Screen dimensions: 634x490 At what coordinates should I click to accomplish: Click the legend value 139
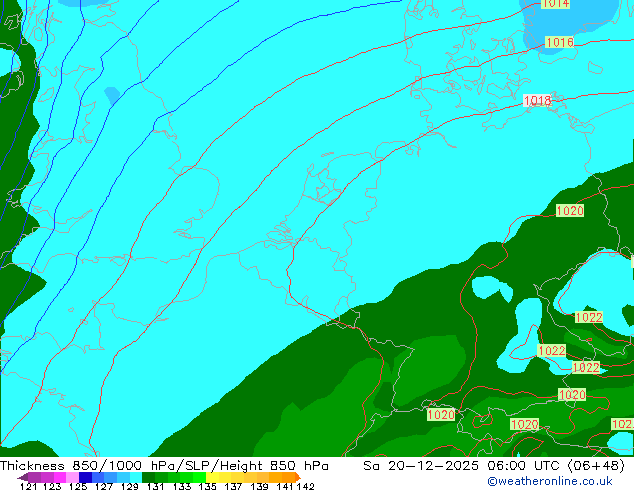click(x=259, y=486)
